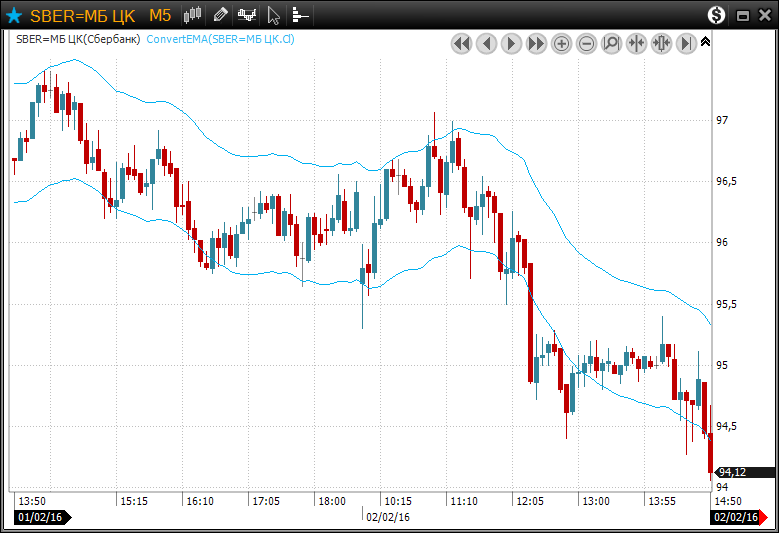Click the ConvertEMA indicator label

click(x=220, y=39)
